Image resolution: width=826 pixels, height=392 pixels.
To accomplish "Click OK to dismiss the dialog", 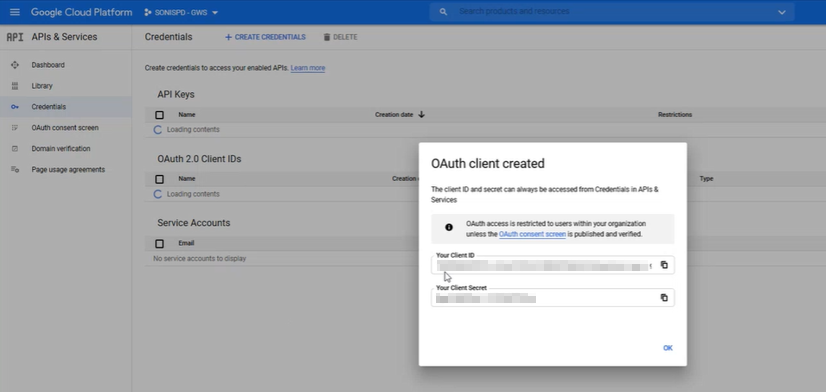I will pyautogui.click(x=667, y=348).
